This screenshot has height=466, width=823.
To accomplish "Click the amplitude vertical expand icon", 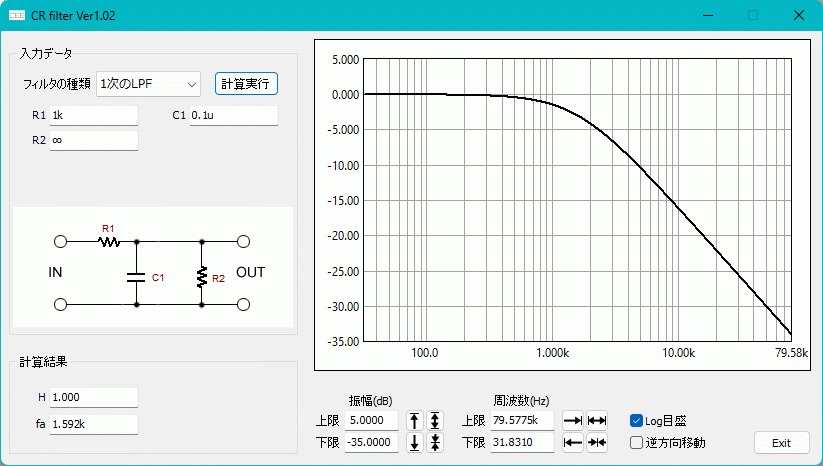I will [435, 420].
